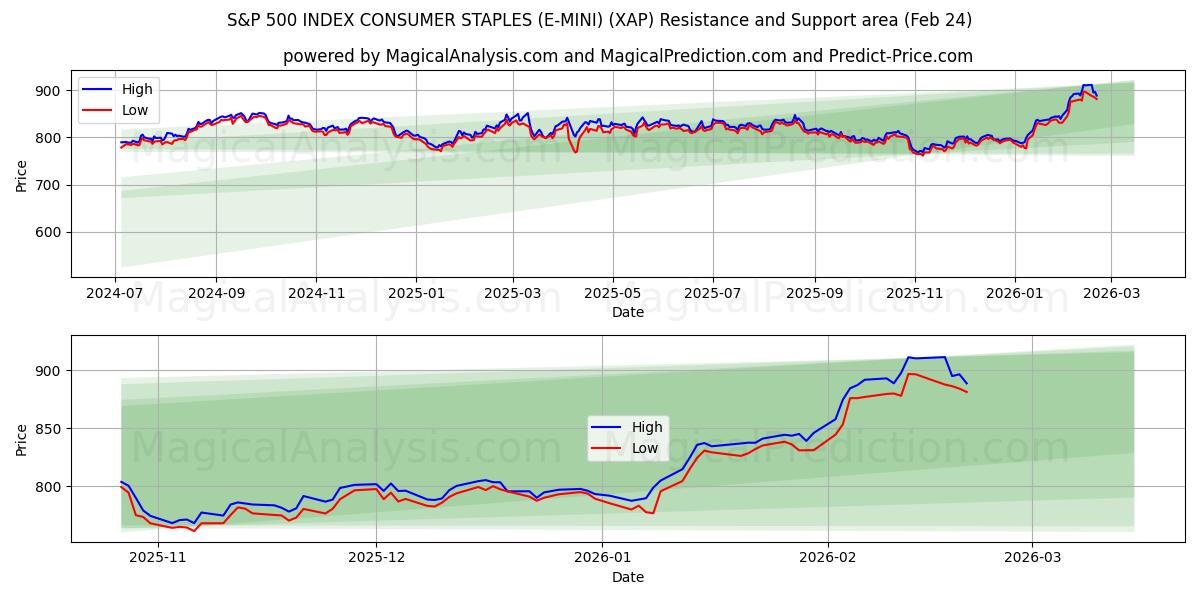Screen dimensions: 1200x600
Task: Select the chart title text
Action: (x=600, y=18)
